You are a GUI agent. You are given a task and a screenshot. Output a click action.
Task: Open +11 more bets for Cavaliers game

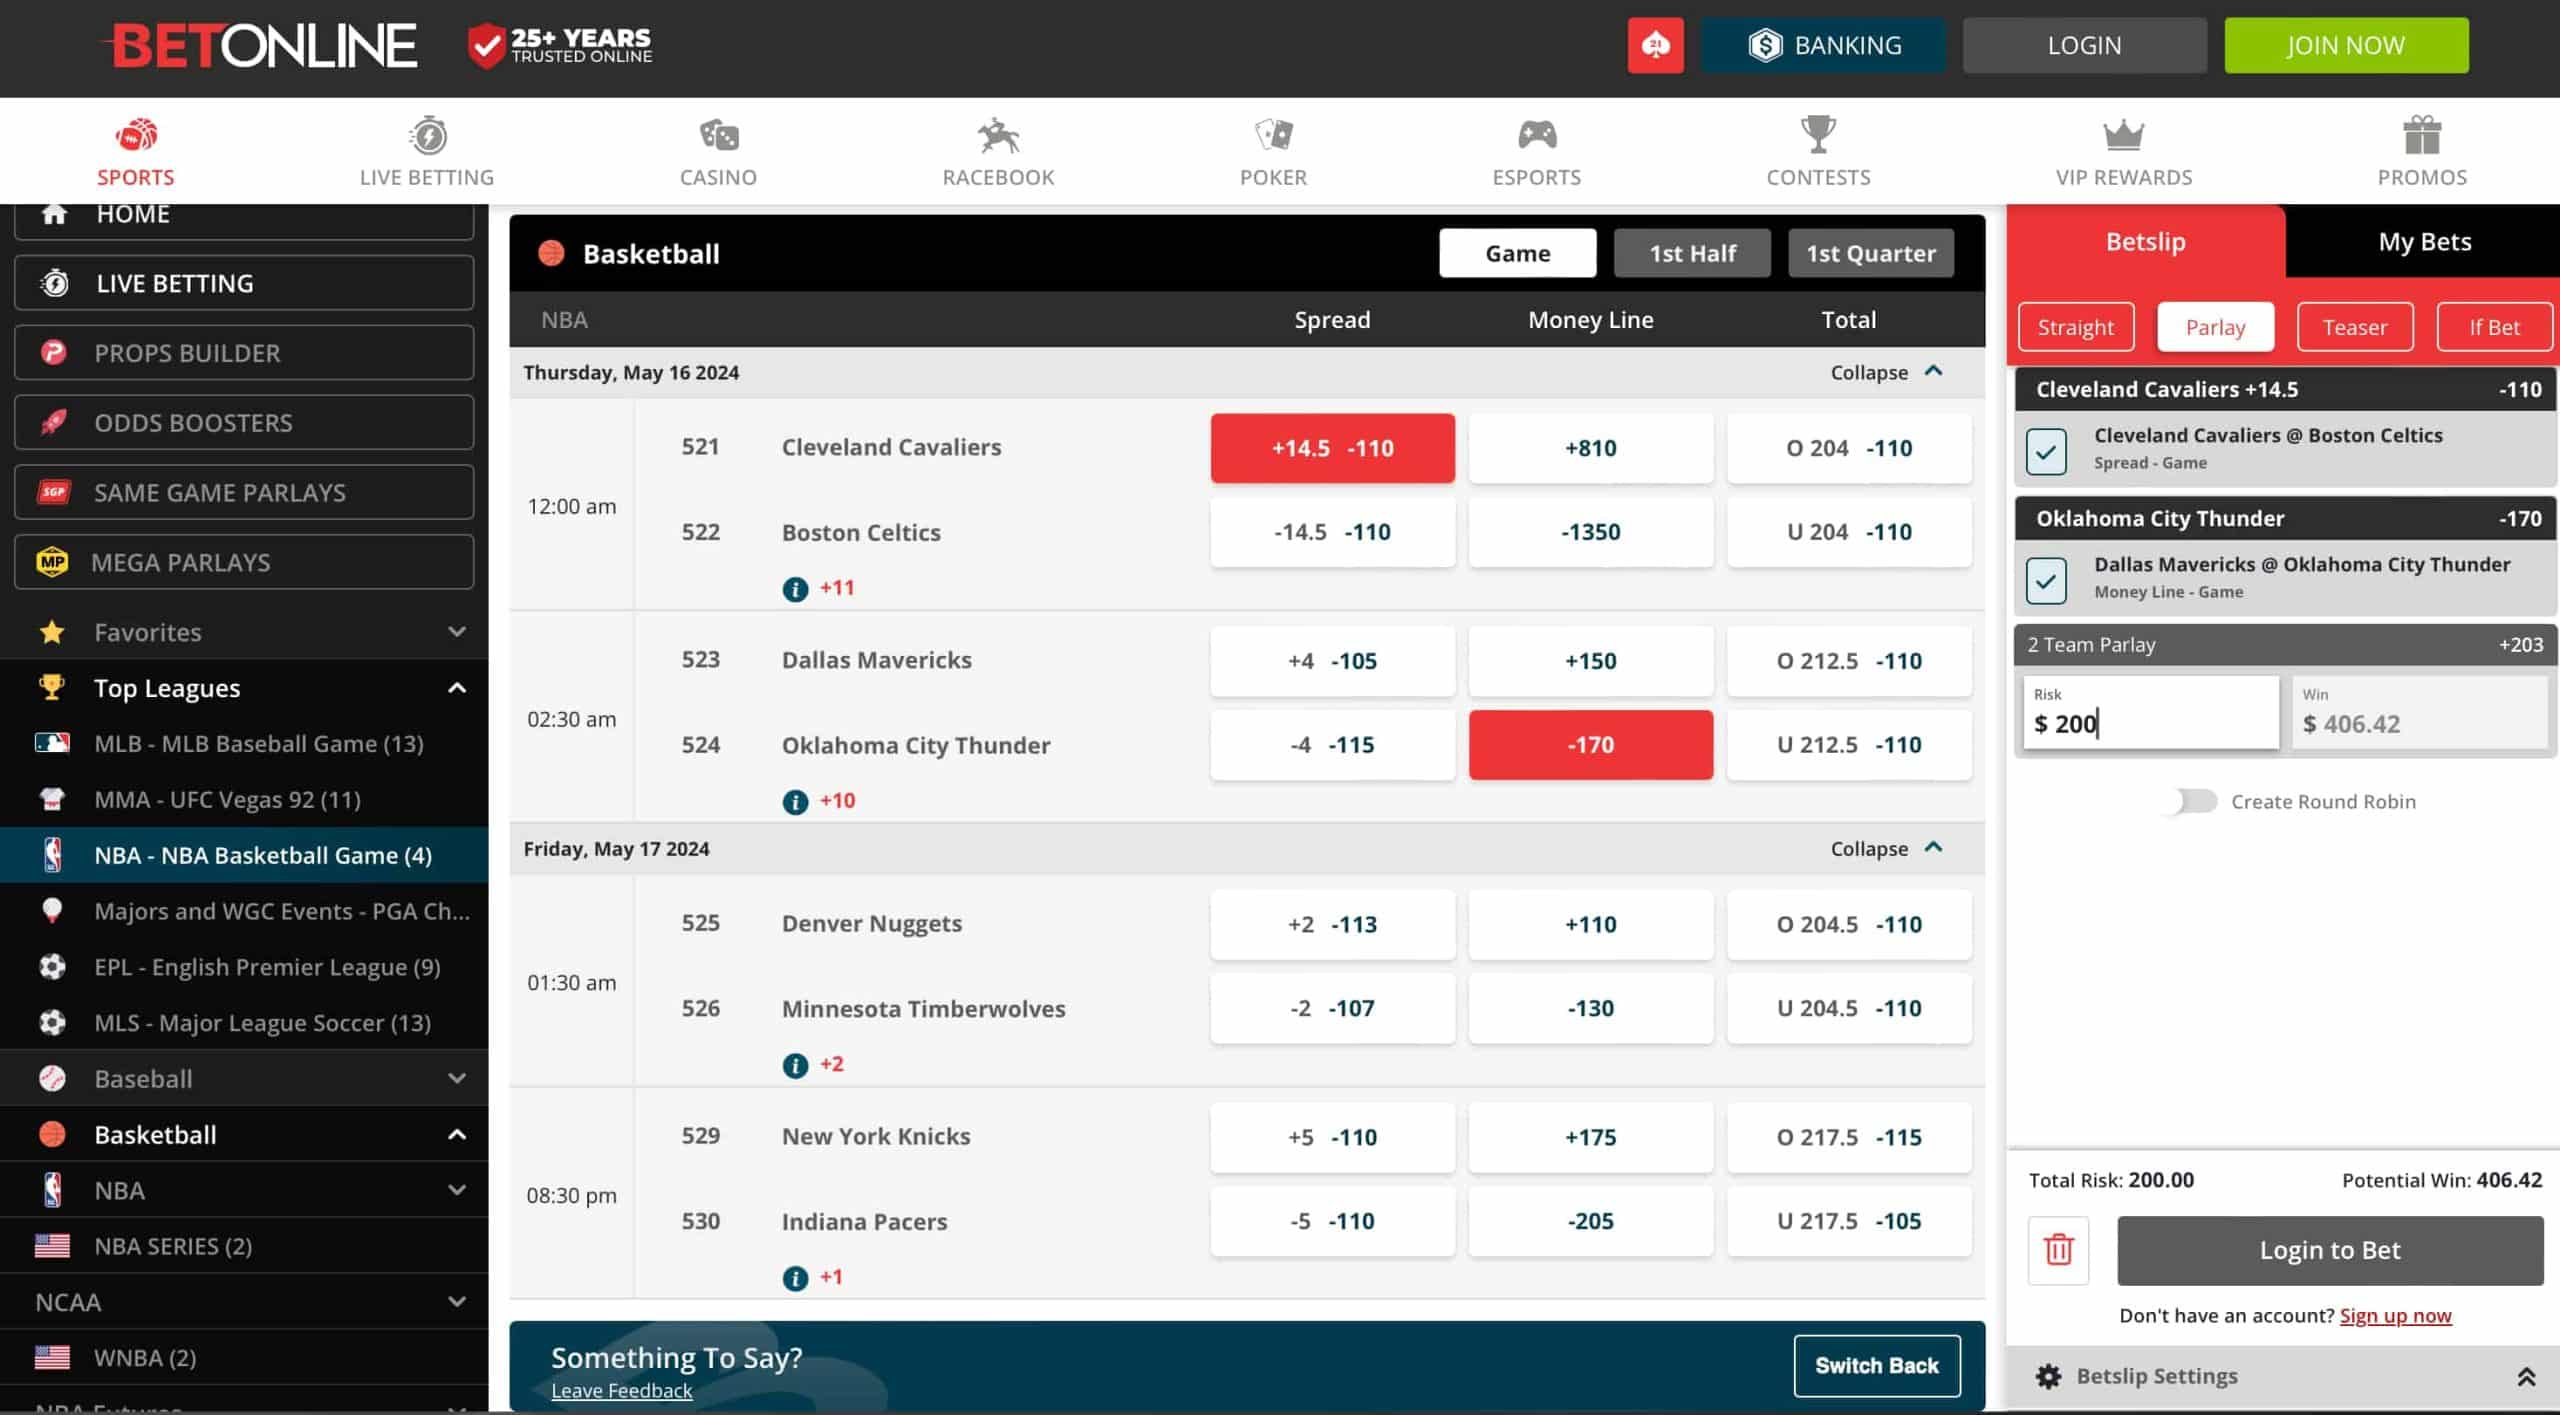pos(837,588)
